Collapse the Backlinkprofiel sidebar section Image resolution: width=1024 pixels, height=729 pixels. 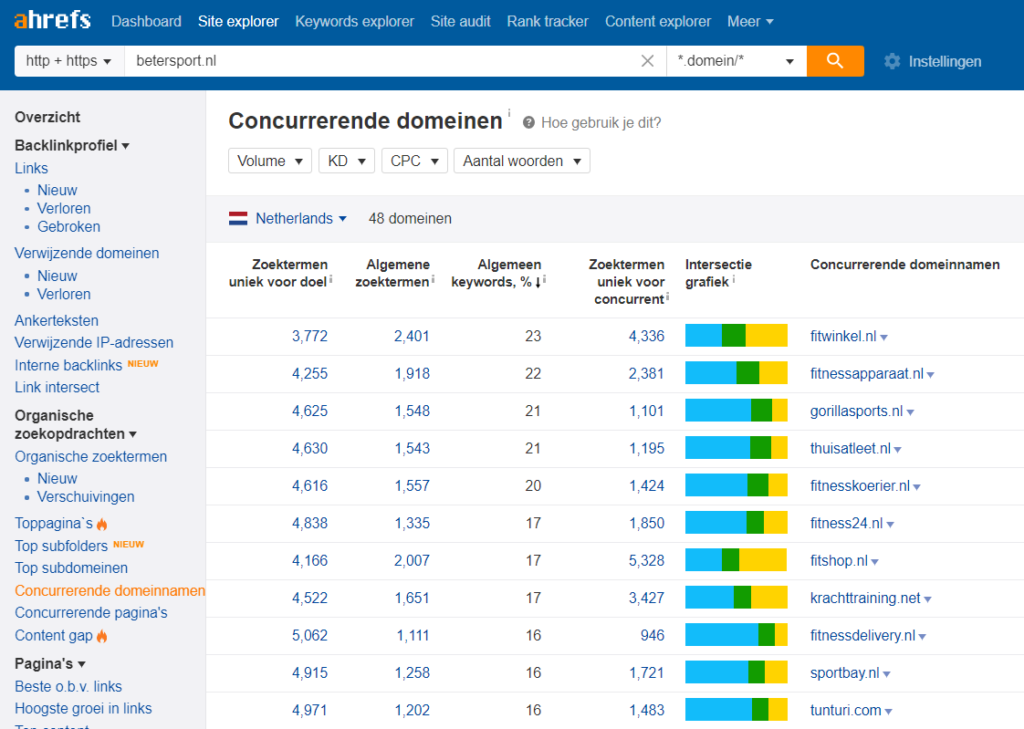[x=72, y=145]
